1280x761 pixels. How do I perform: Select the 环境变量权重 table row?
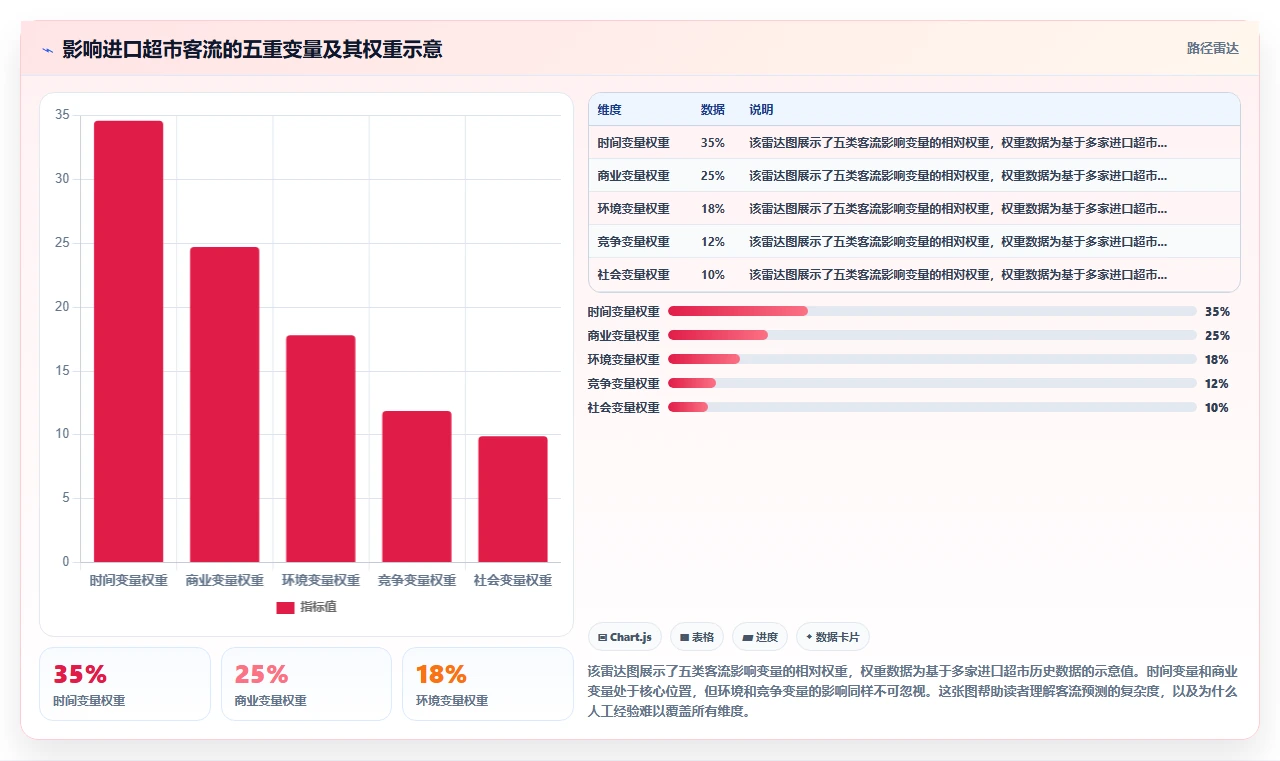tap(914, 208)
